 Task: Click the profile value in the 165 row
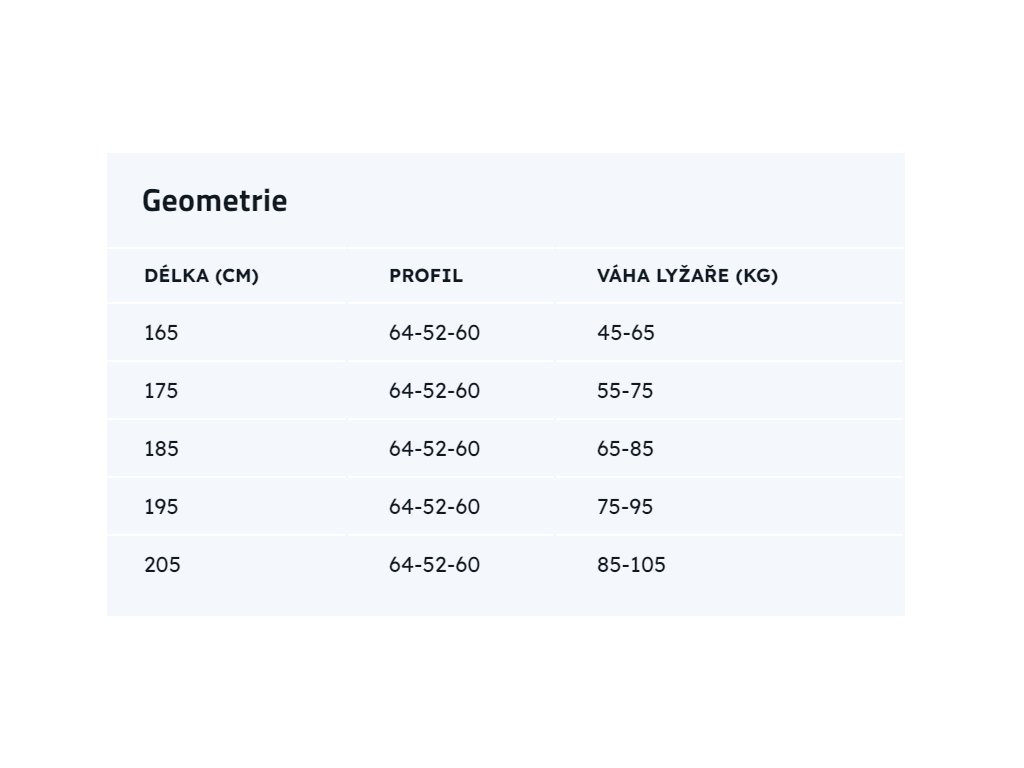pyautogui.click(x=434, y=333)
